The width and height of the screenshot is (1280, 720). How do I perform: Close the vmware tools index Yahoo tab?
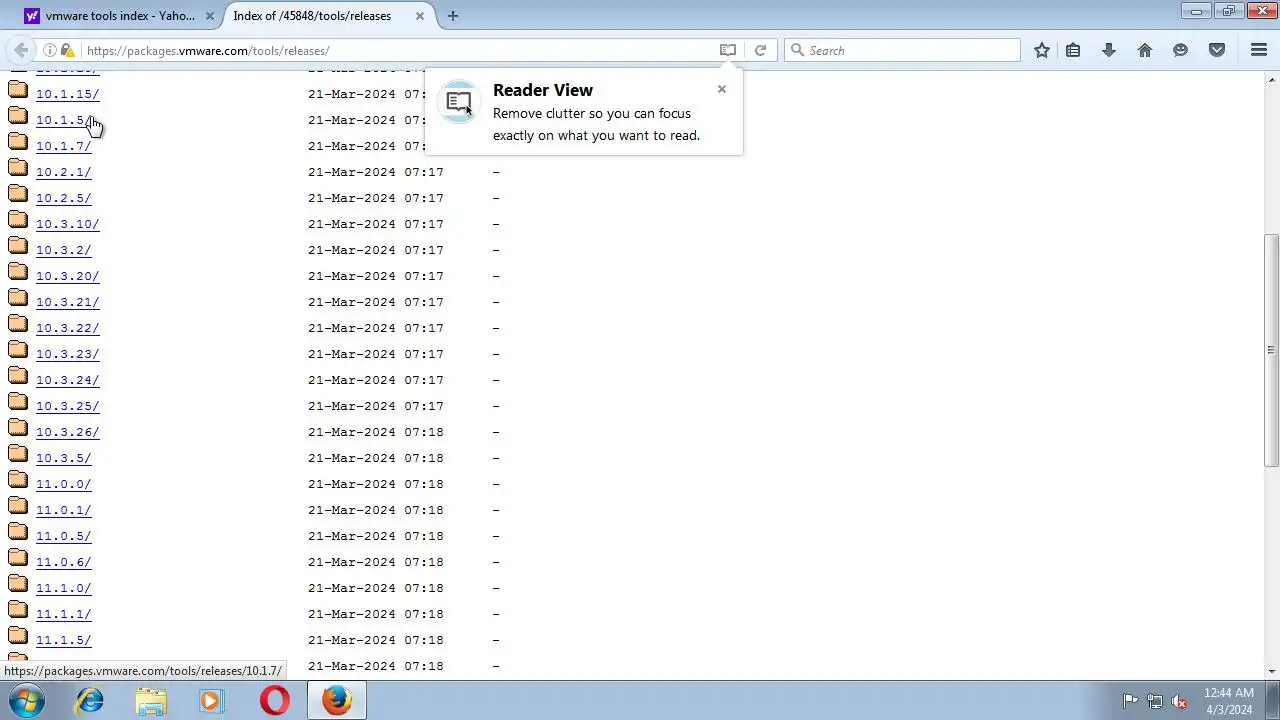coord(210,16)
